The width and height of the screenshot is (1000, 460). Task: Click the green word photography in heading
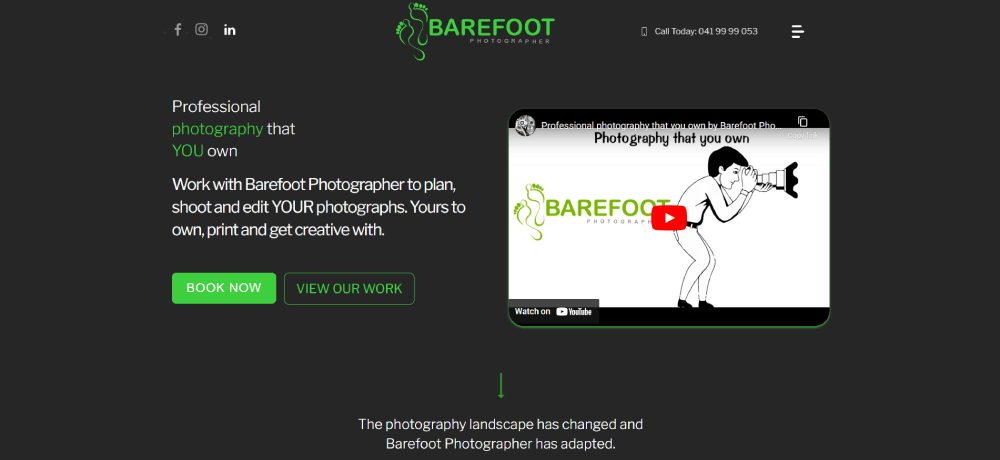[217, 129]
